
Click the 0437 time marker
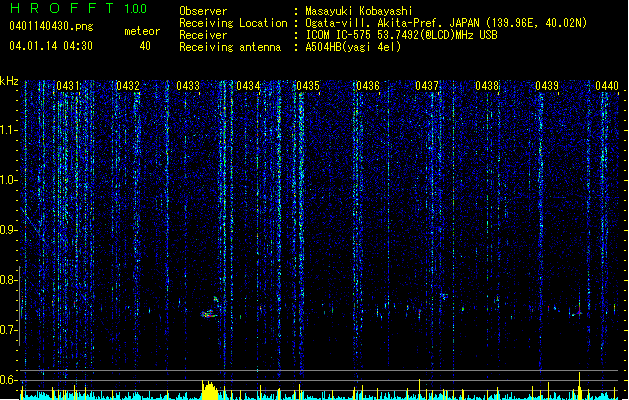pos(427,86)
